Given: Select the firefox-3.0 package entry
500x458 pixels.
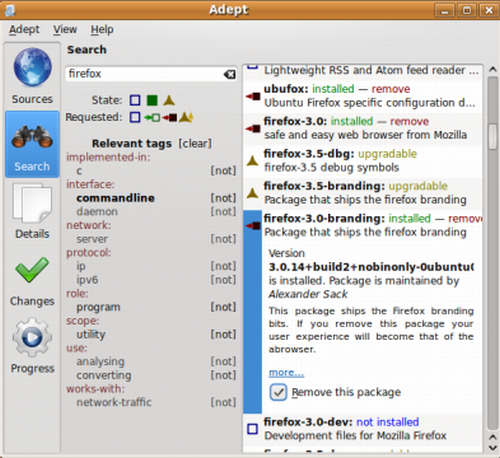Looking at the screenshot, I should tap(363, 128).
